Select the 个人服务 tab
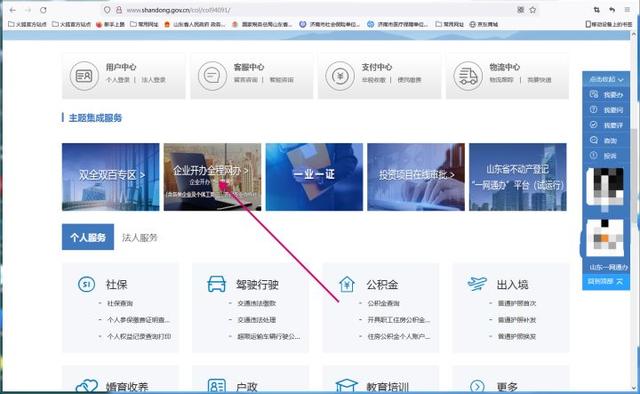 click(88, 237)
